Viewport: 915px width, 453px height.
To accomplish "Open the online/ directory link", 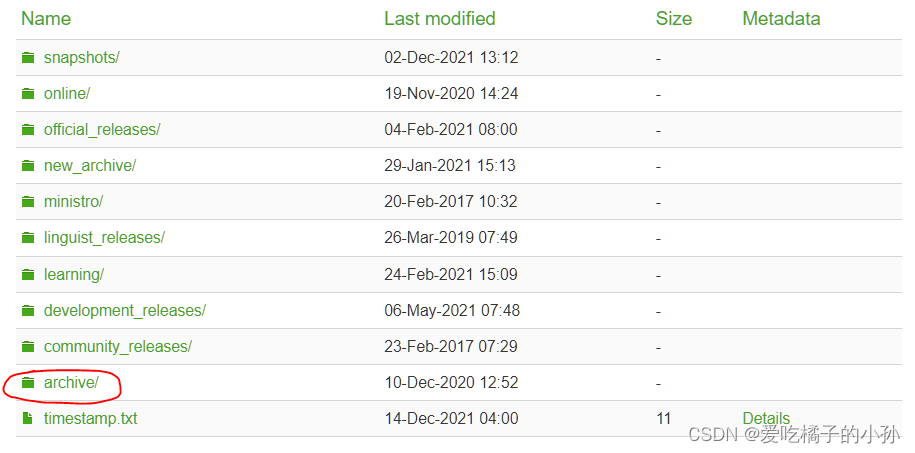I will coord(67,93).
